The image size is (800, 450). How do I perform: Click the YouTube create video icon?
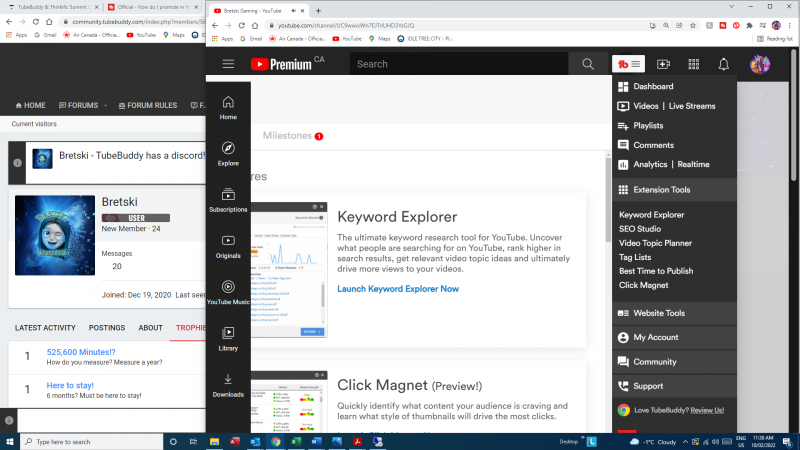coord(663,64)
